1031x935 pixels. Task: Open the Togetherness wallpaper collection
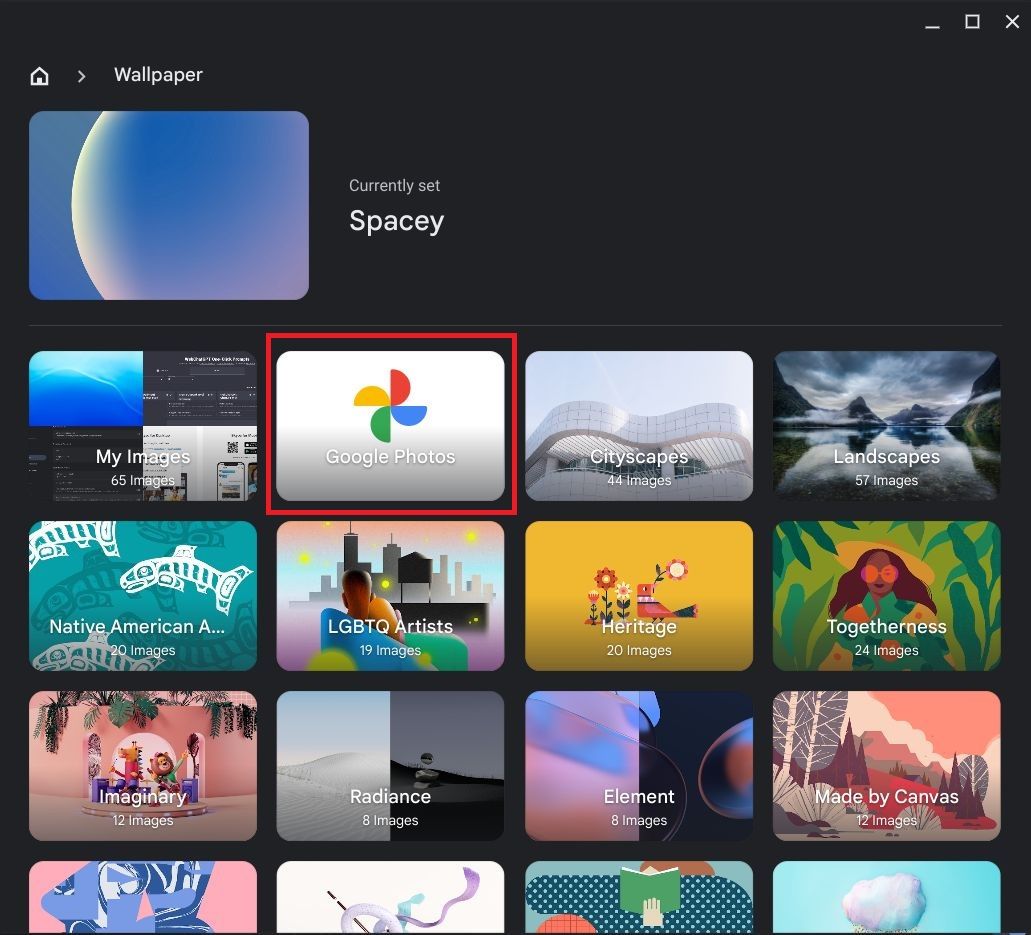tap(886, 596)
